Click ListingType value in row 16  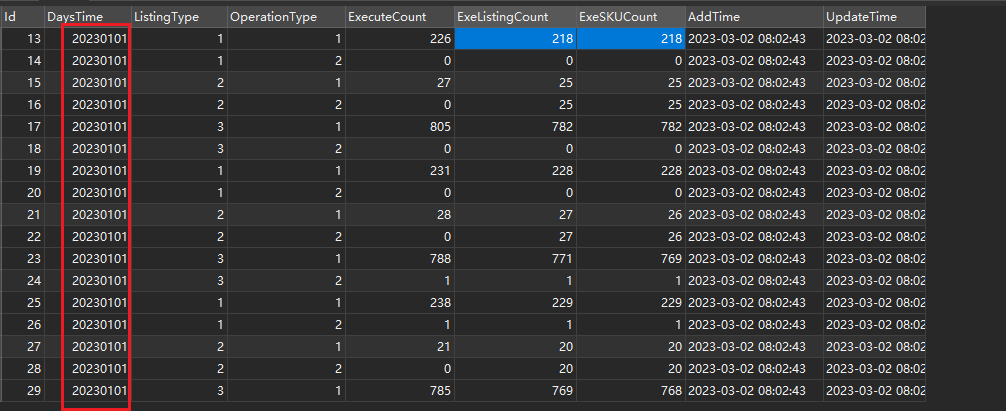point(179,105)
